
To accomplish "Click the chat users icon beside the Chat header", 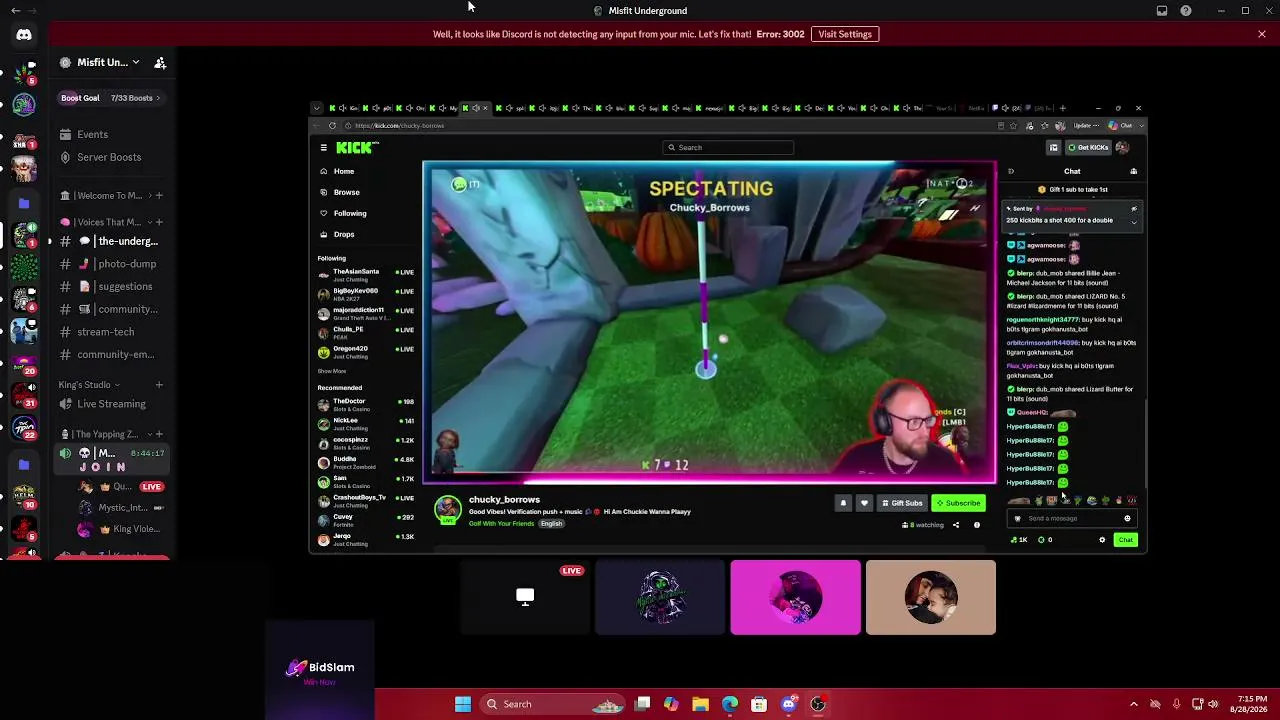I will (x=1133, y=171).
